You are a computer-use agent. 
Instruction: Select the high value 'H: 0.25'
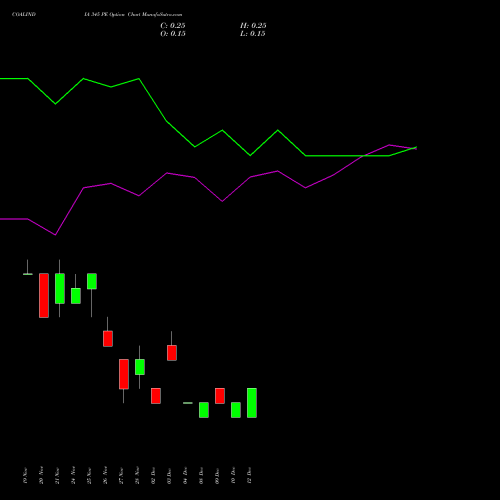[x=253, y=26]
